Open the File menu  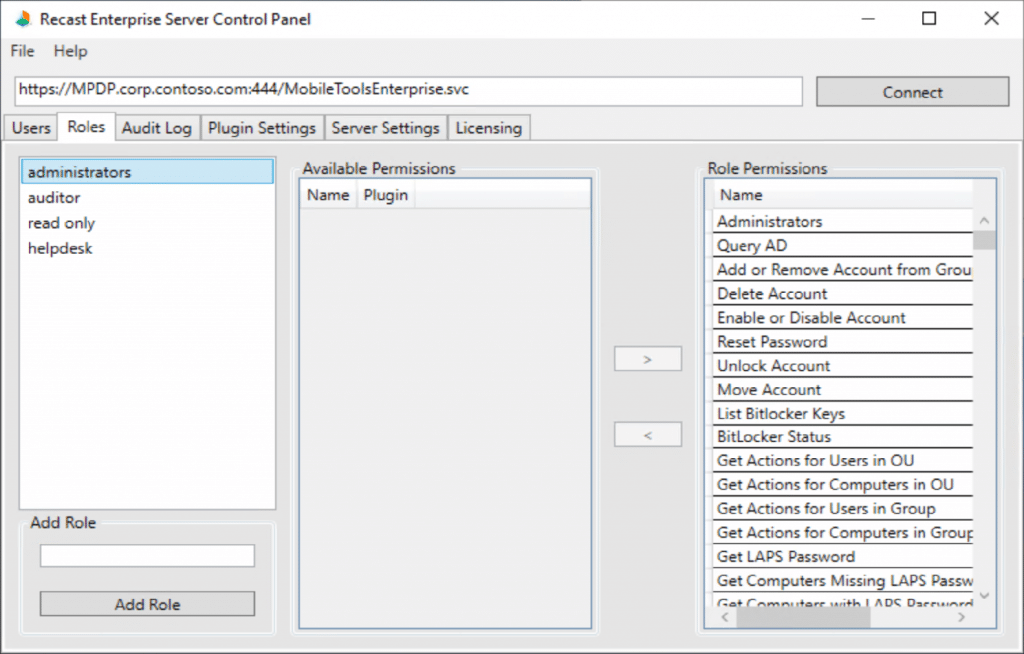pos(22,51)
